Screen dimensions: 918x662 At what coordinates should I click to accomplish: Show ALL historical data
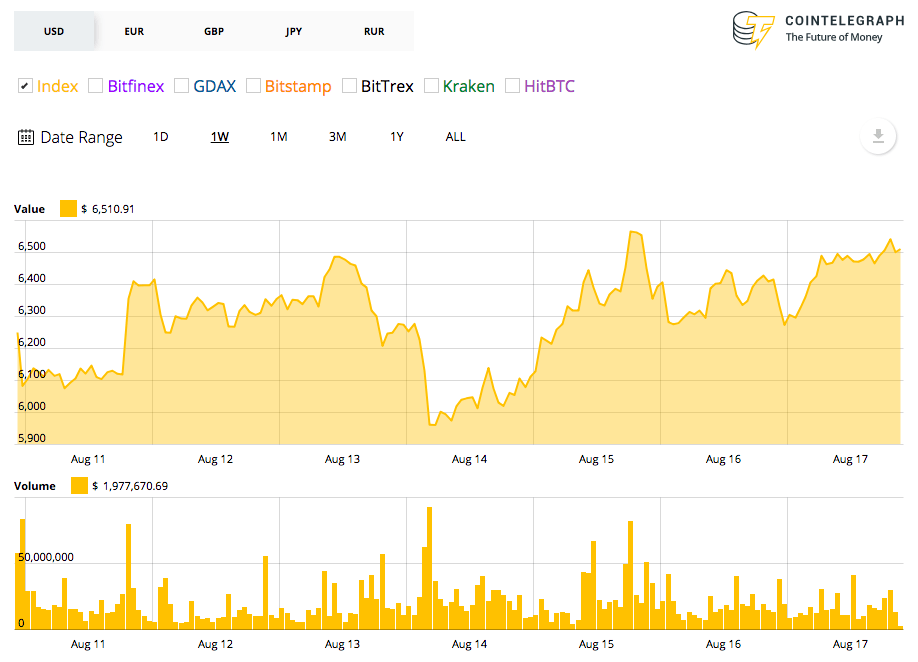click(455, 136)
